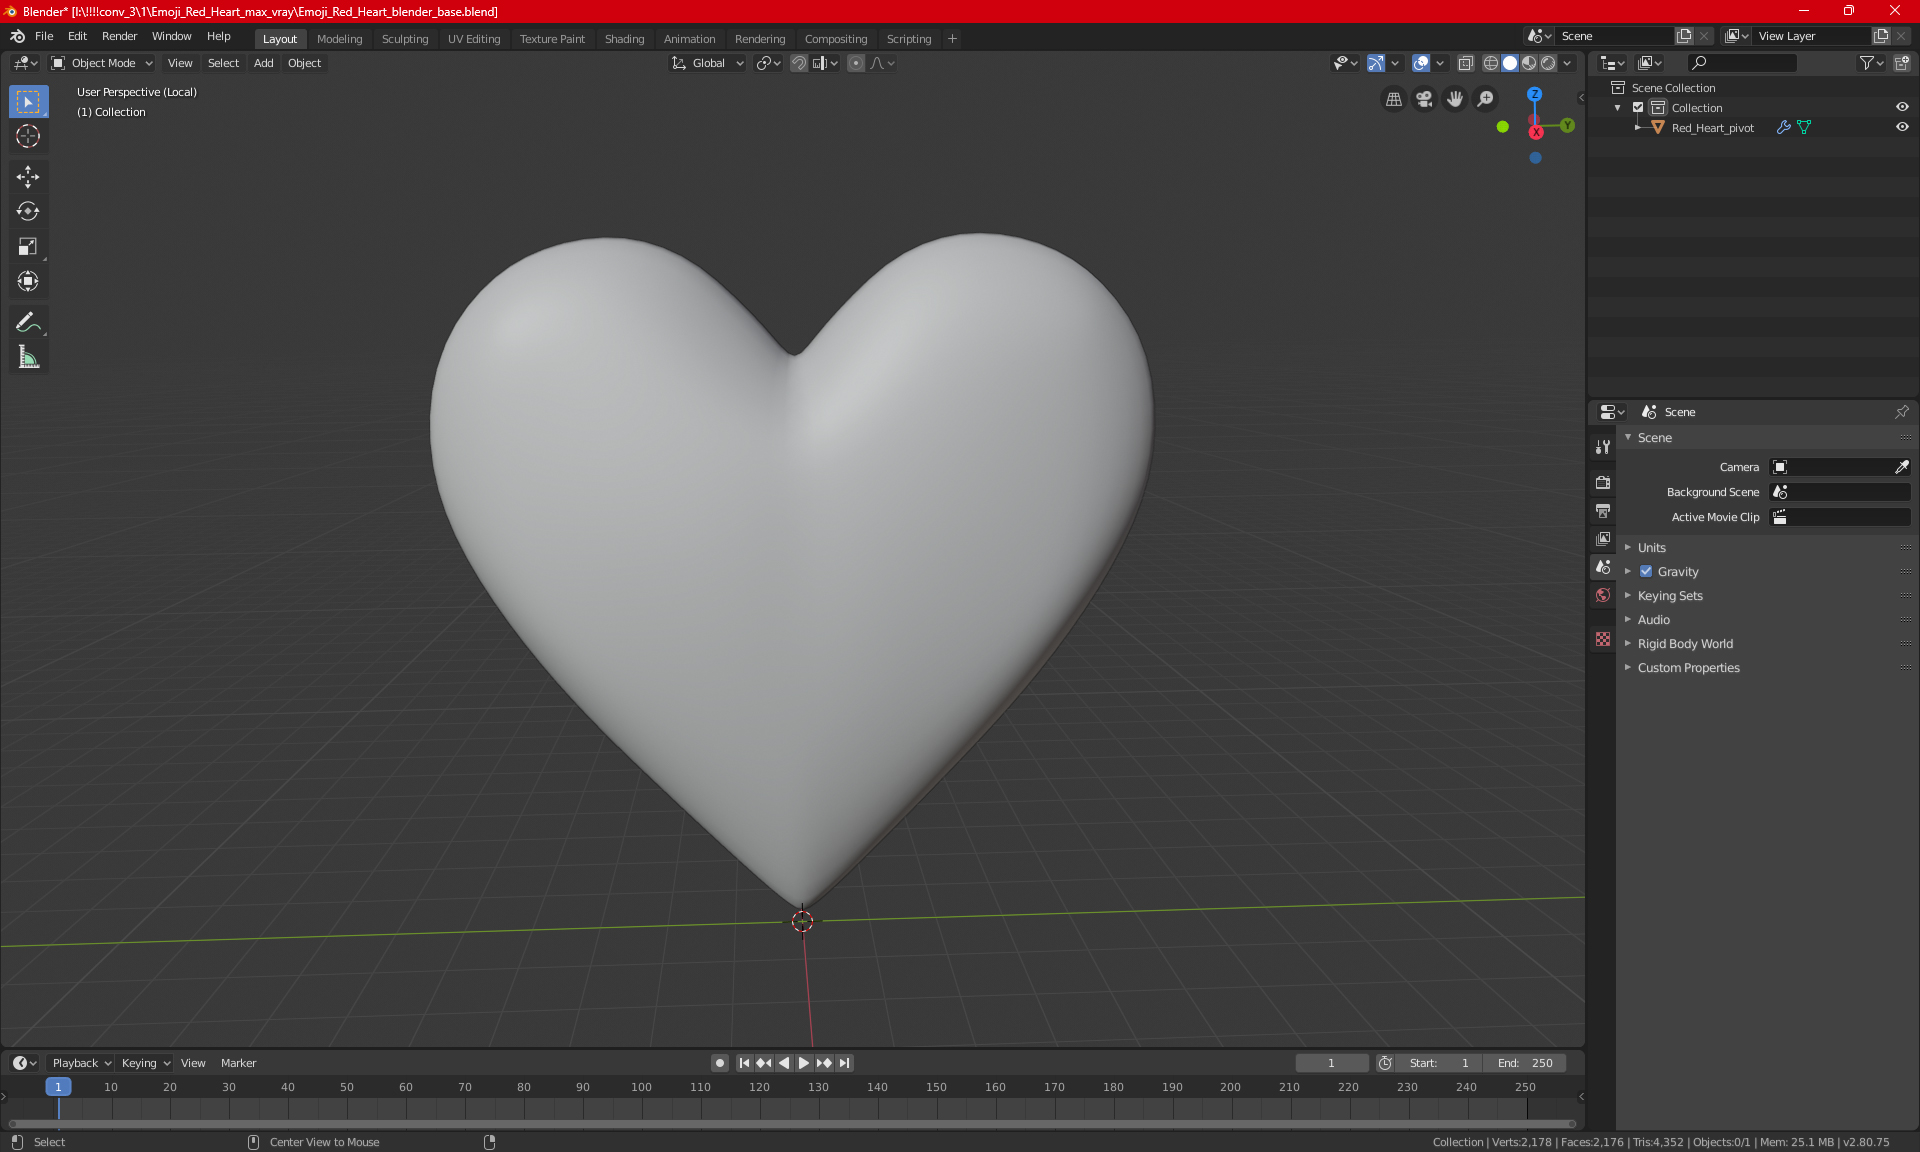Select Red_Heart_pivot in the outliner
Screen dimensions: 1920x1152
pos(1712,128)
